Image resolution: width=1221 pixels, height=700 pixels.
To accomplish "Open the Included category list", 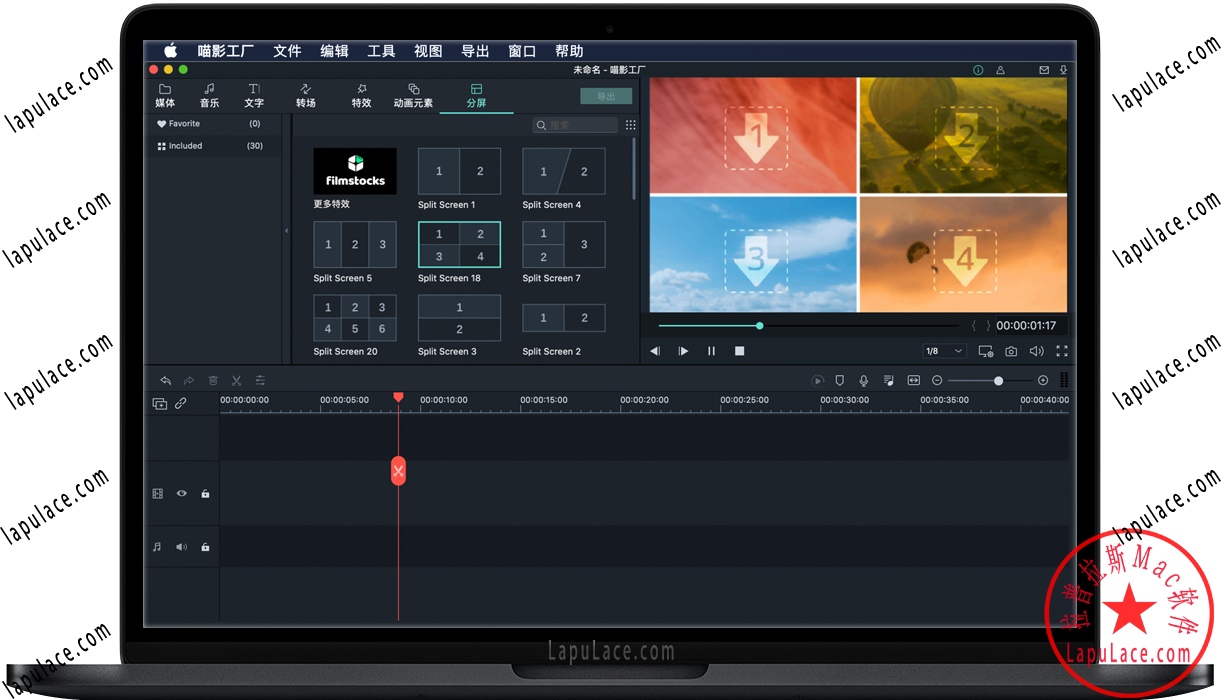I will [x=185, y=146].
